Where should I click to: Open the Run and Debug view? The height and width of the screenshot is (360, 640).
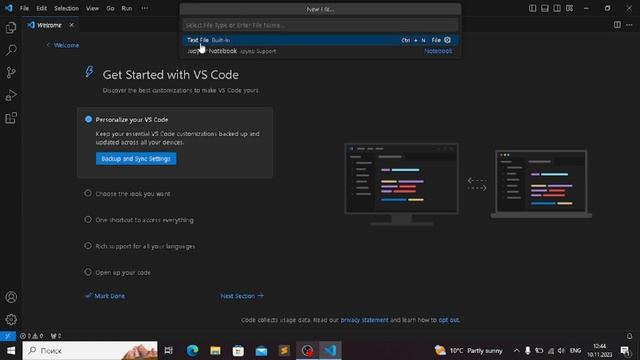coord(11,96)
